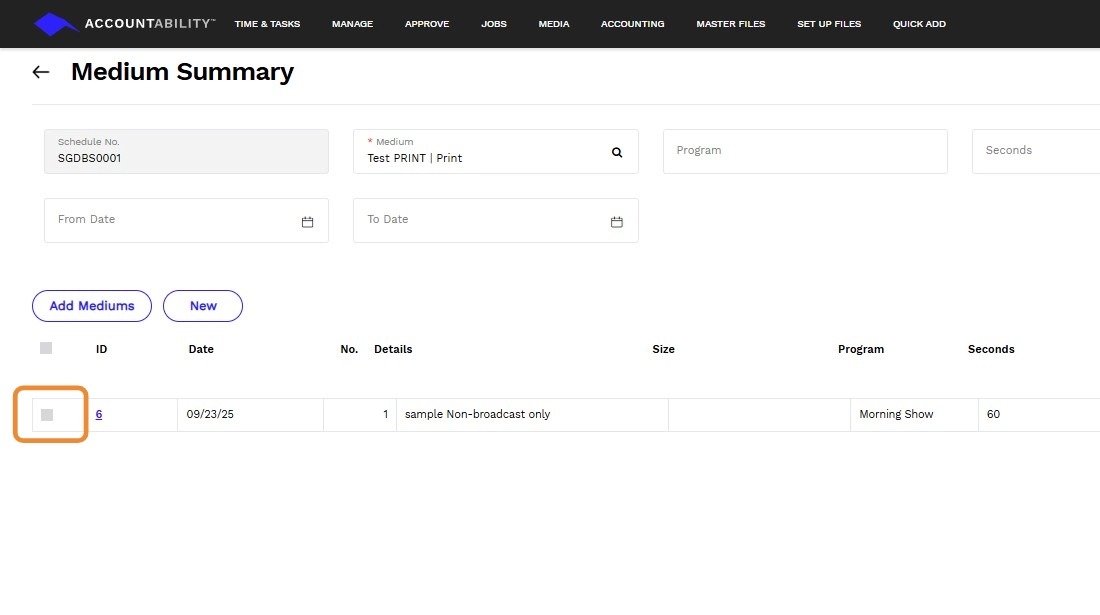Open the Jobs menu
1100x615 pixels.
(494, 24)
